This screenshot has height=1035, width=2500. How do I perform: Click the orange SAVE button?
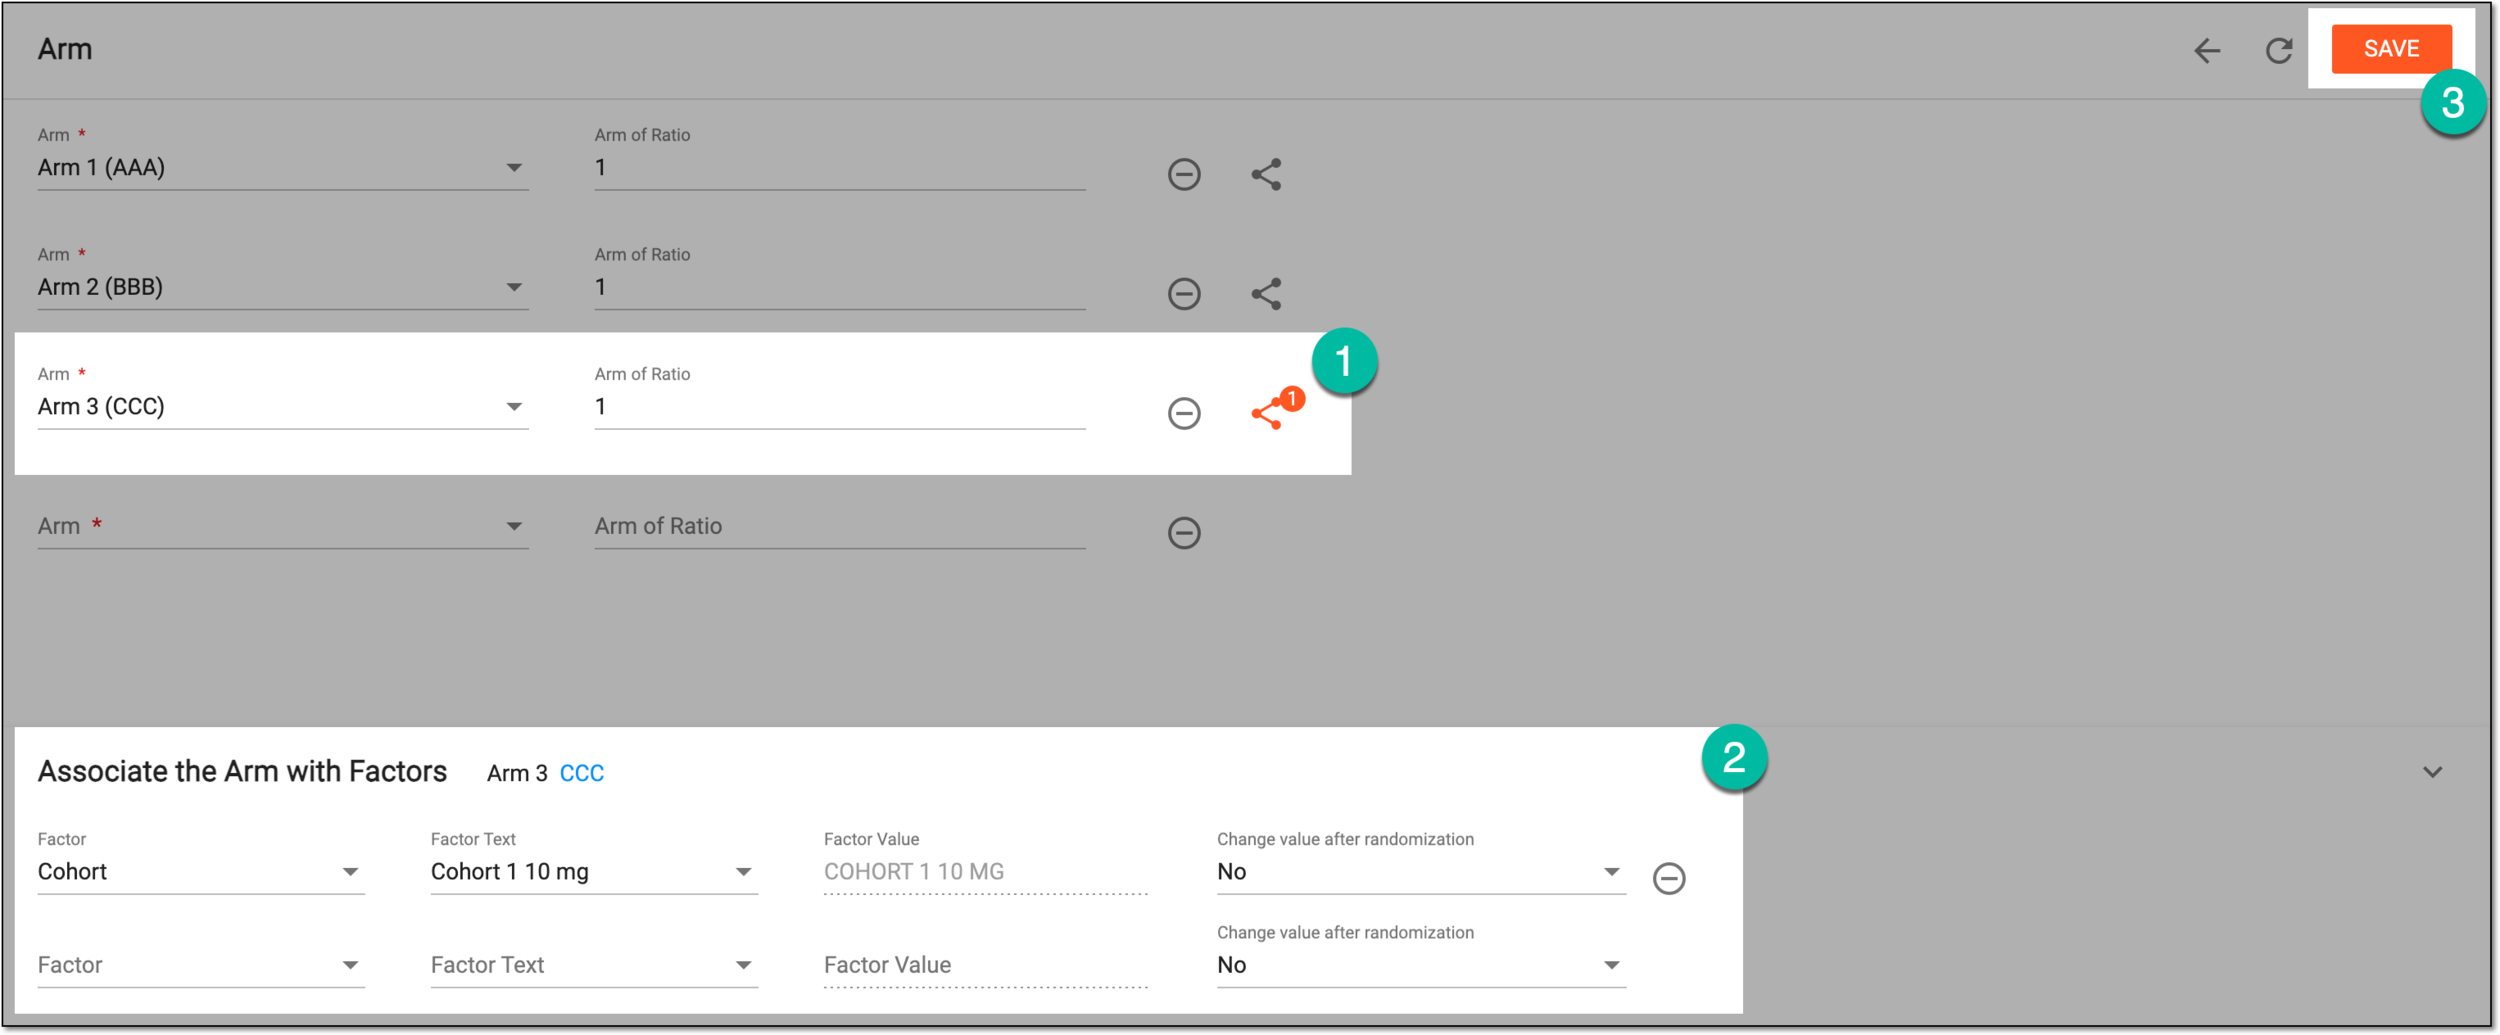2390,49
